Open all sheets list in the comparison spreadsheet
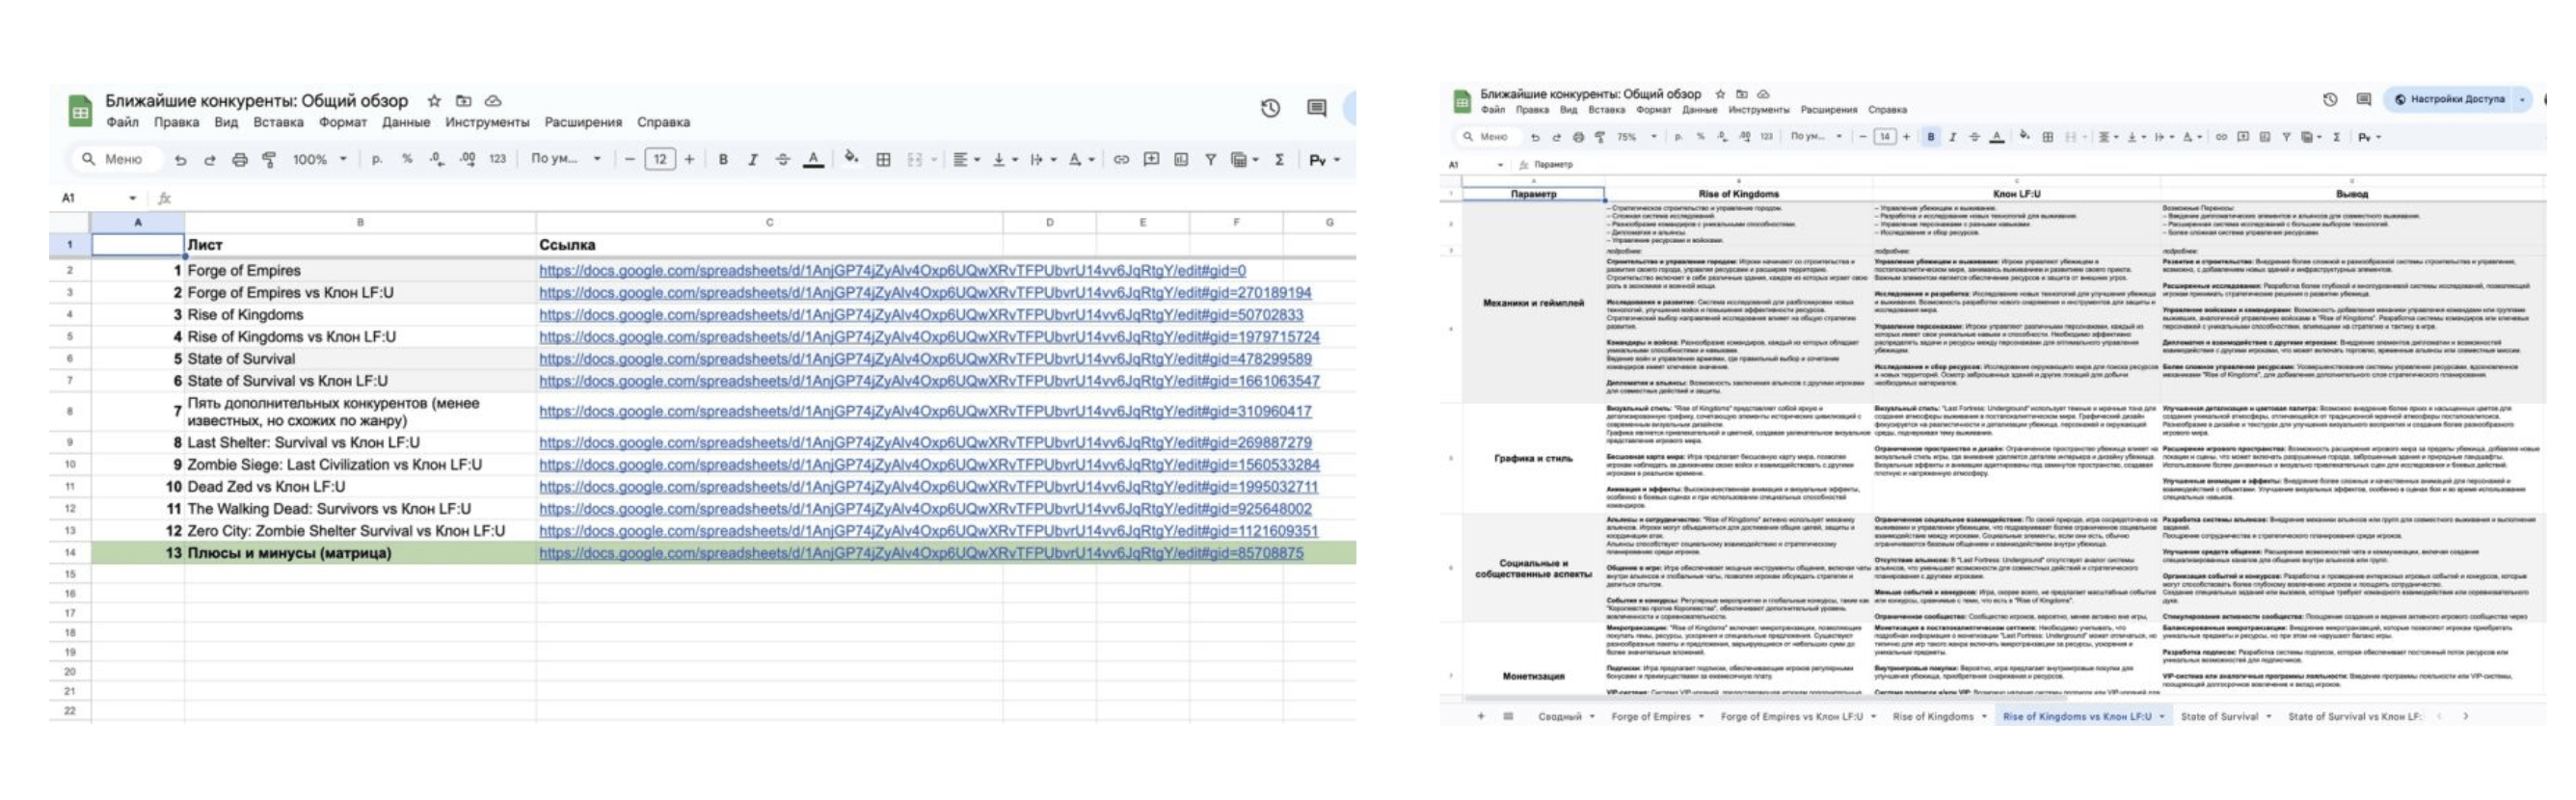The image size is (2576, 800). tap(1508, 716)
